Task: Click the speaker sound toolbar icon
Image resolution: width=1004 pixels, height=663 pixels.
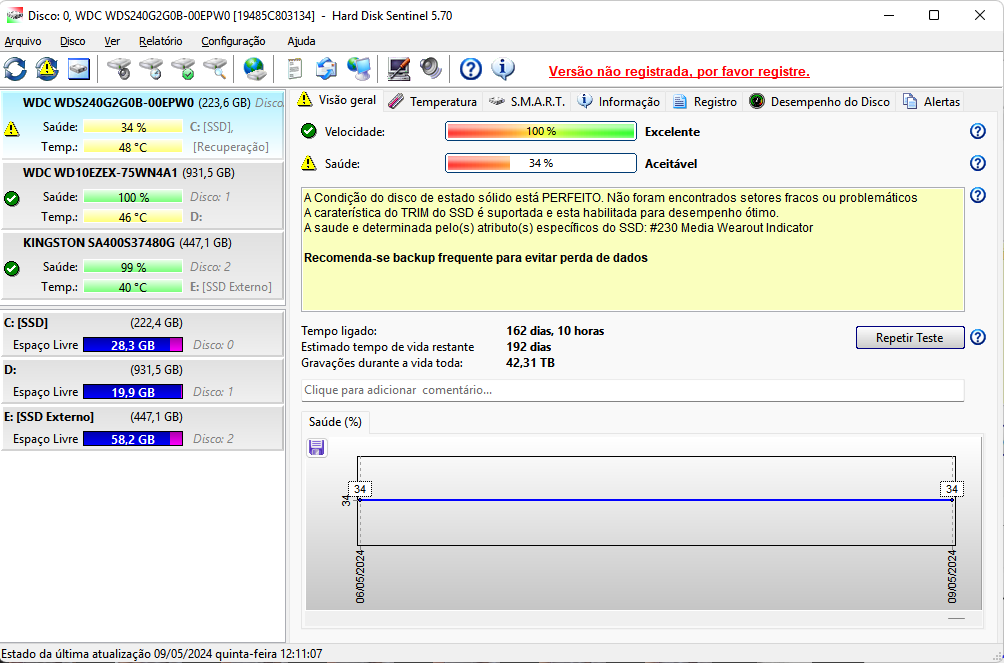Action: point(430,69)
